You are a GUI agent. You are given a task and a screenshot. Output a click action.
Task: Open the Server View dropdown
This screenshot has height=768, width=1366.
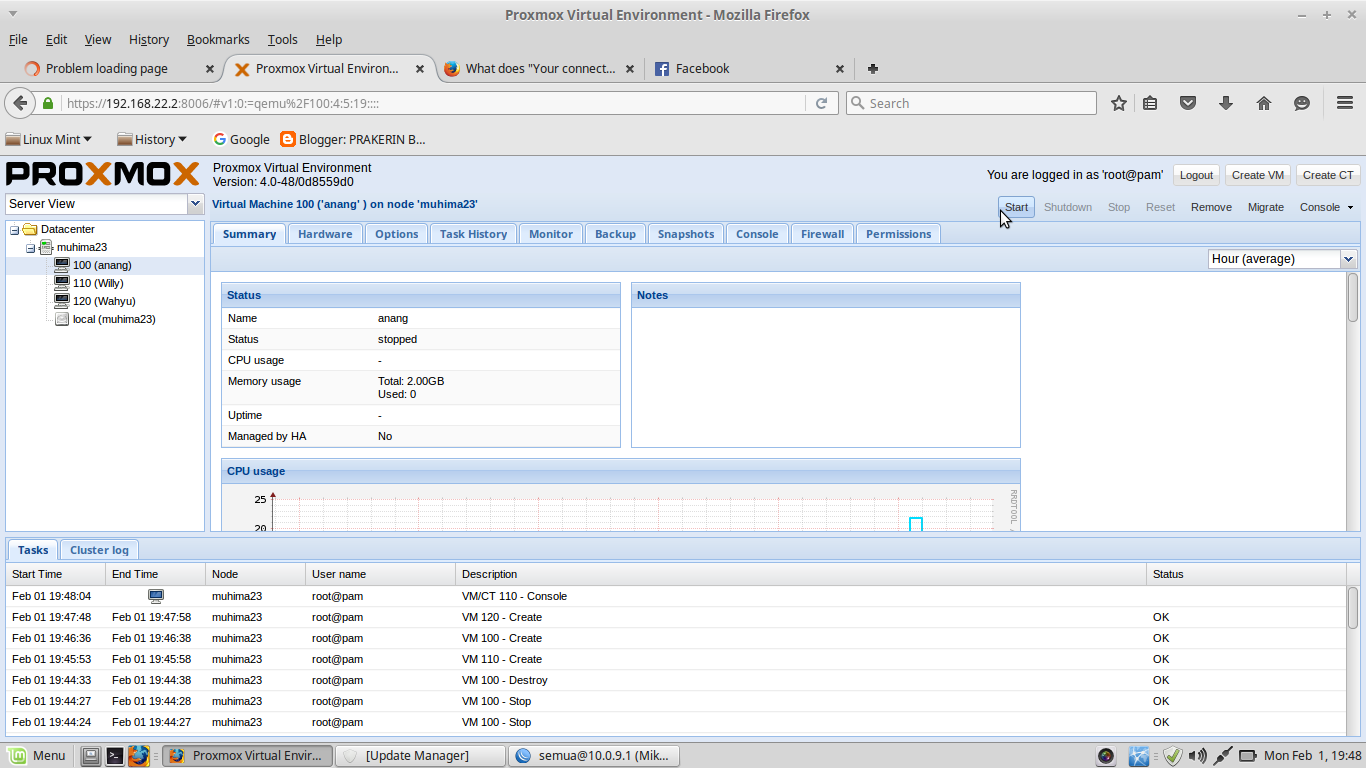pos(195,203)
